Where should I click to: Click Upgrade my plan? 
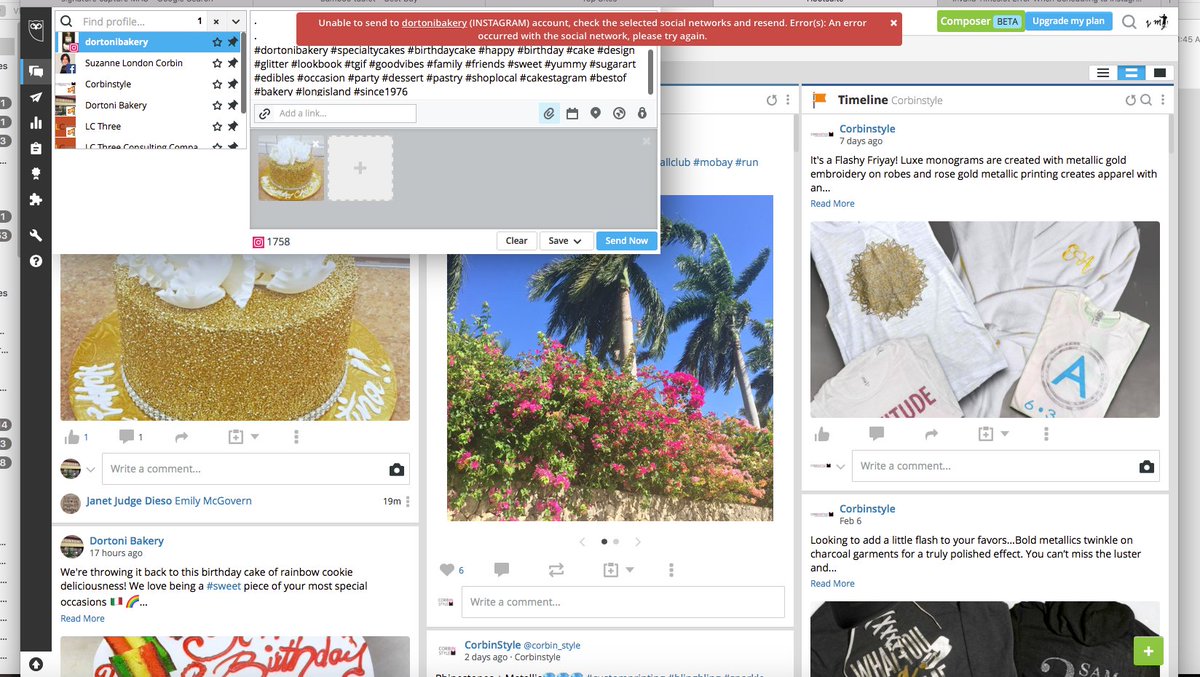click(1069, 21)
